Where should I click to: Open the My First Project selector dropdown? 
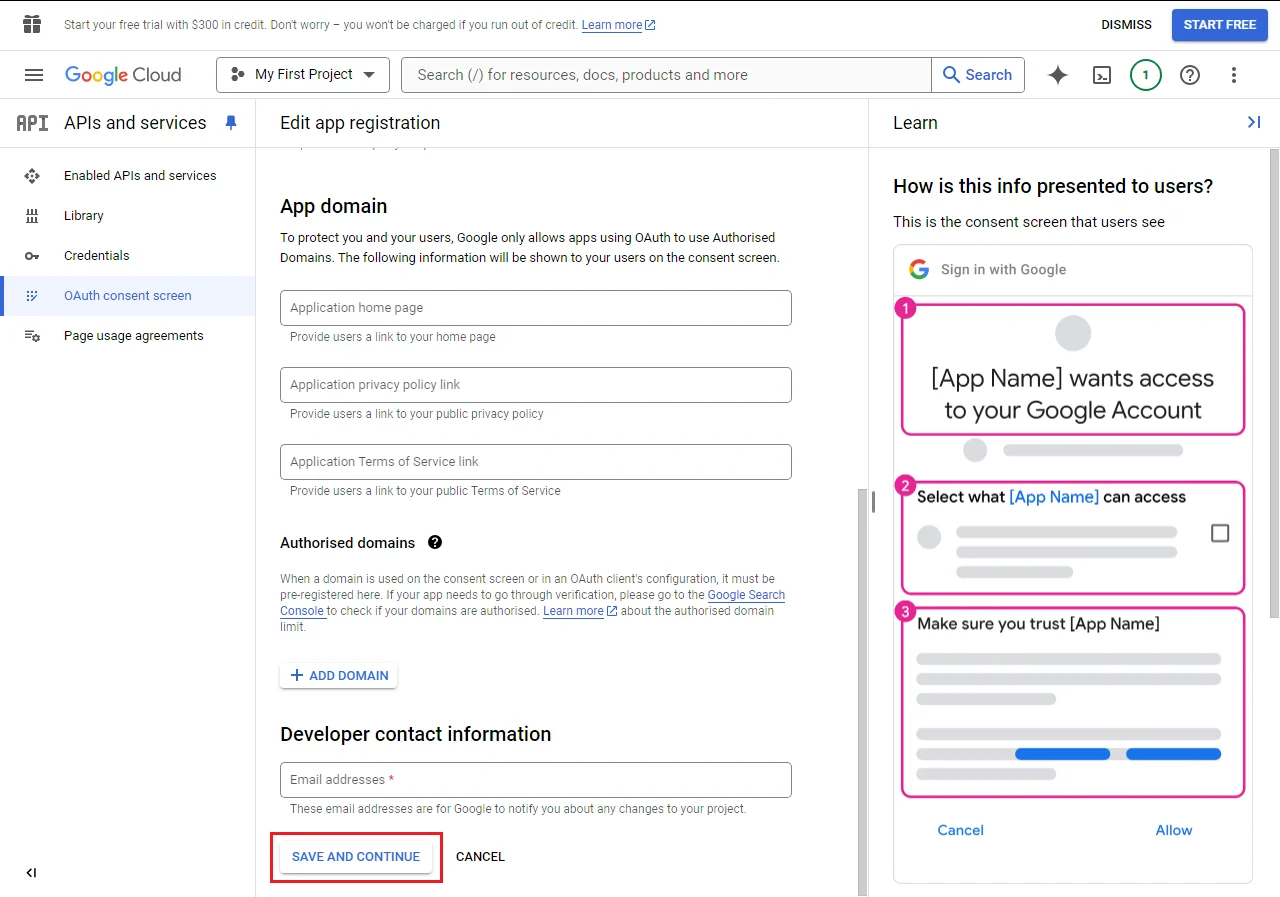pos(303,75)
